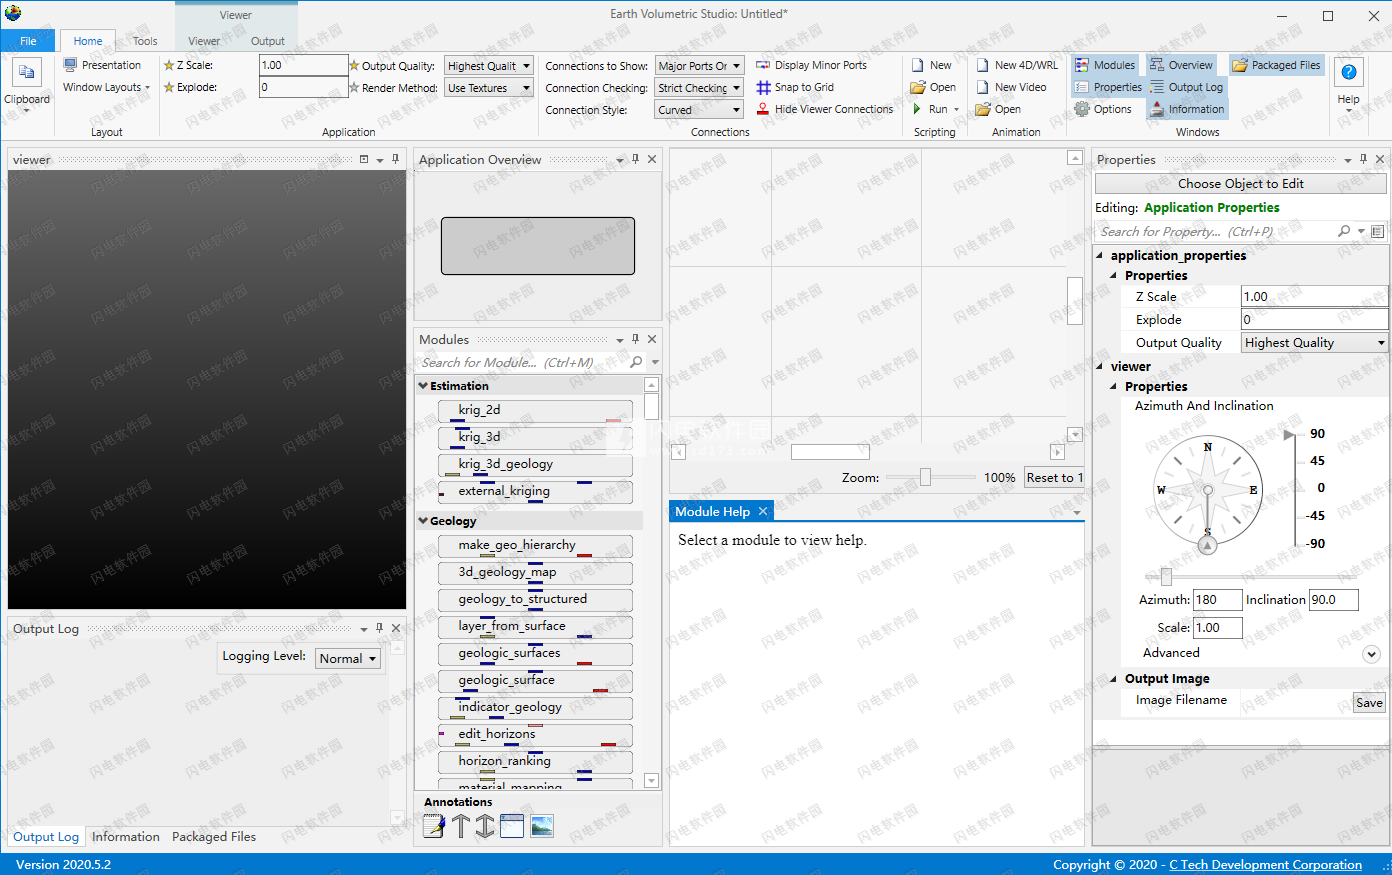Screen dimensions: 1392x875
Task: Close the Application Overview panel
Action: 652,159
